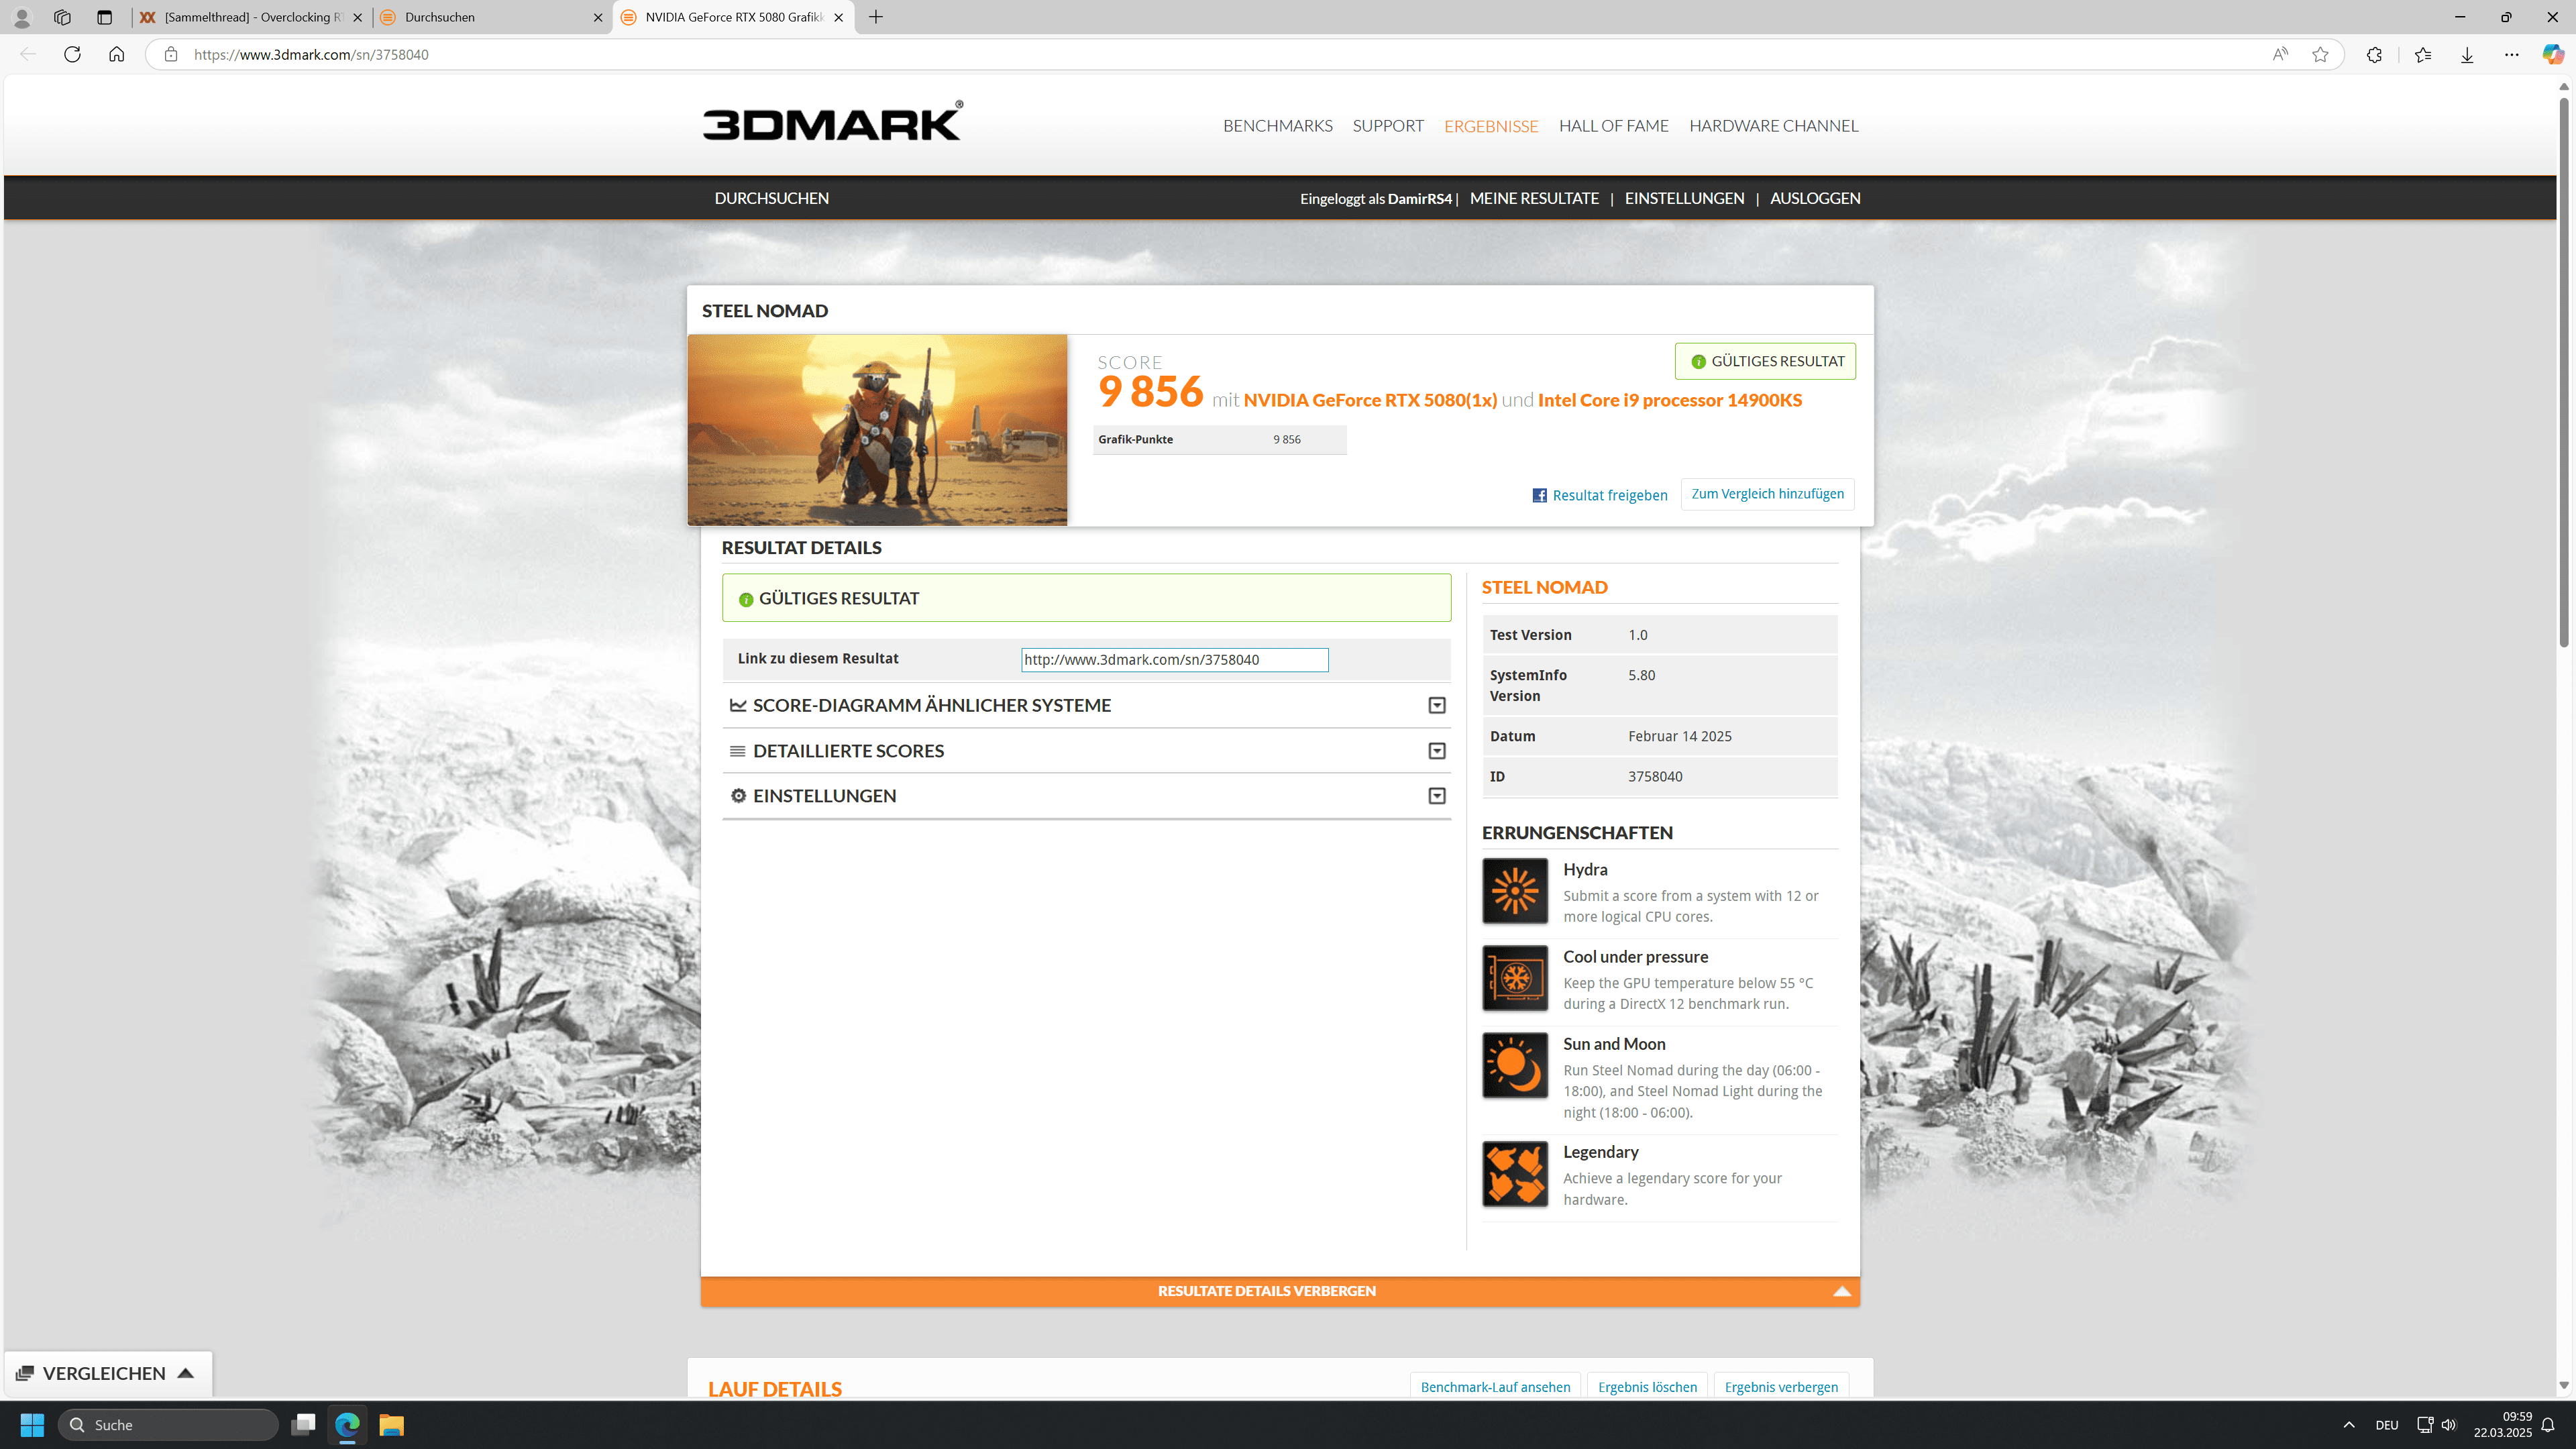Click the result link text field
The height and width of the screenshot is (1449, 2576).
click(x=1174, y=660)
